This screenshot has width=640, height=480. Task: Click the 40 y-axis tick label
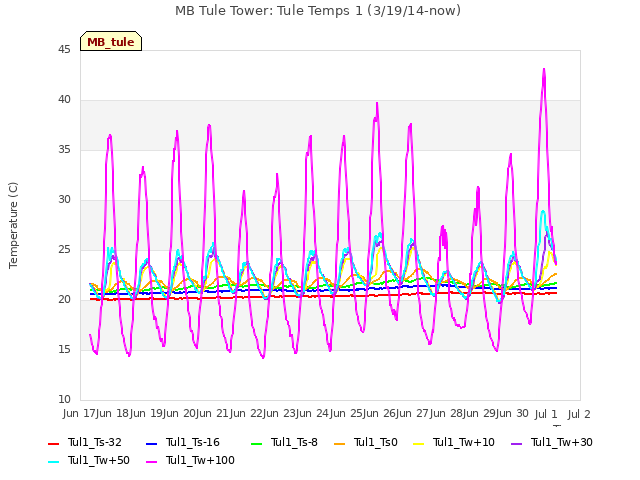(64, 100)
